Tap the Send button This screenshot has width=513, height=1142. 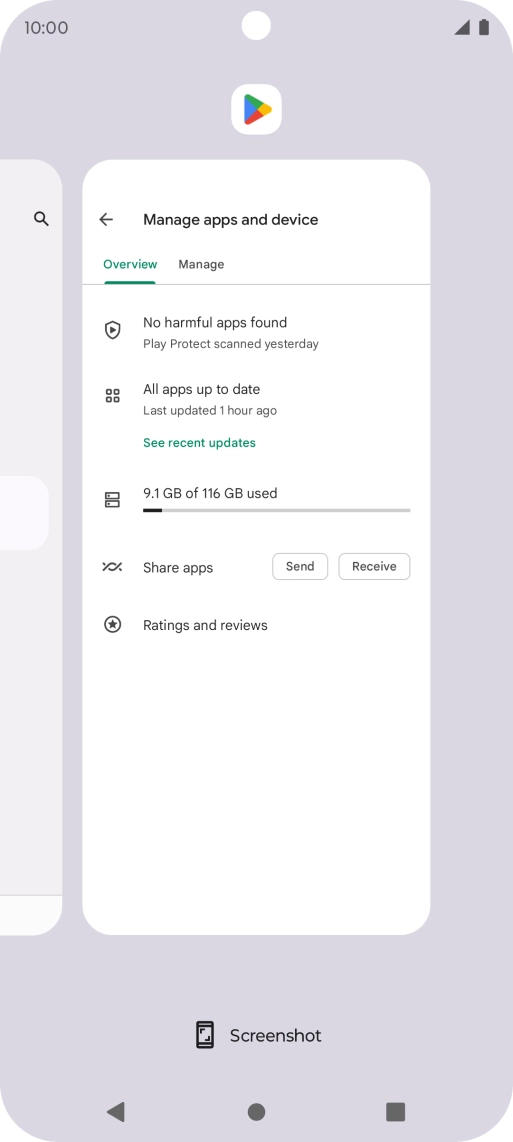[x=300, y=567]
